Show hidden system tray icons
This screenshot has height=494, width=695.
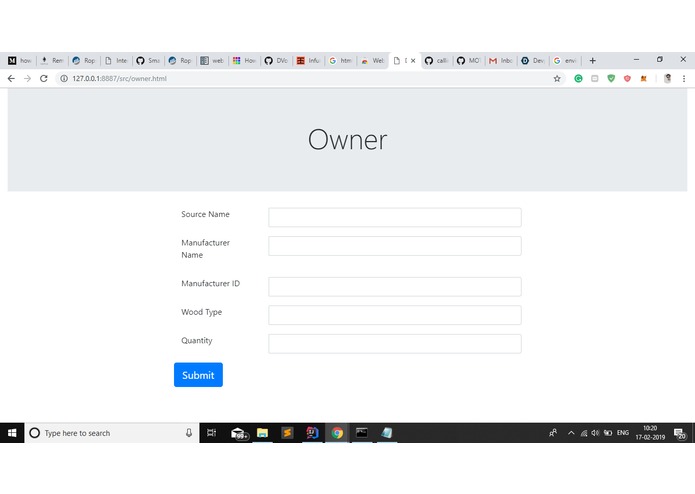coord(571,433)
